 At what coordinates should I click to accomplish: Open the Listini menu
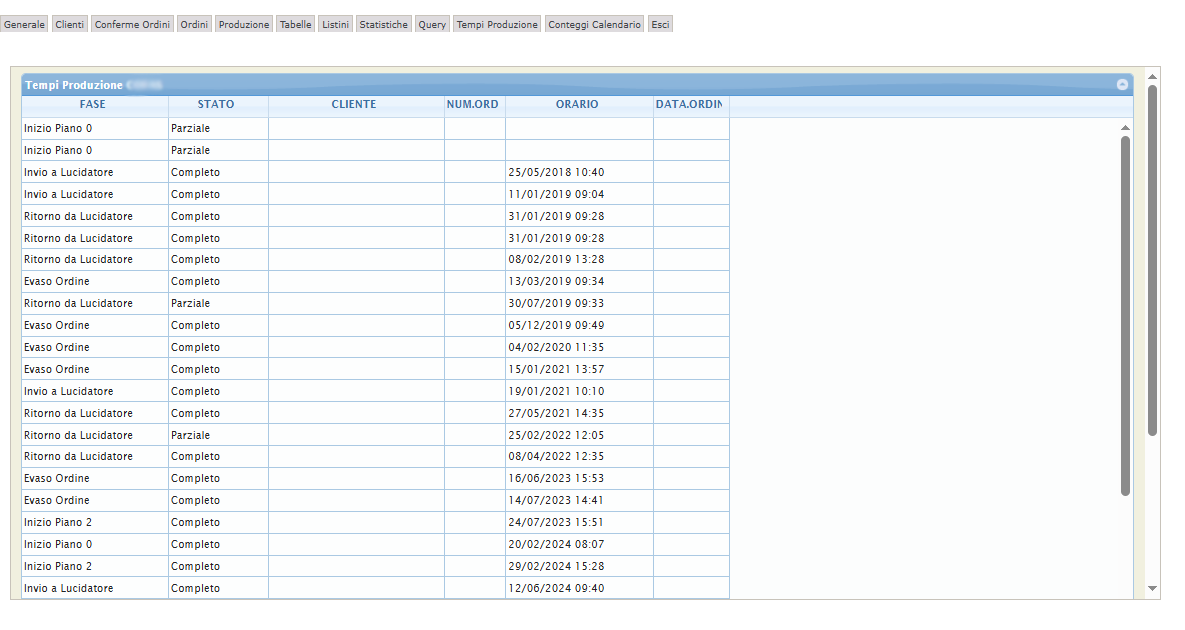point(336,24)
